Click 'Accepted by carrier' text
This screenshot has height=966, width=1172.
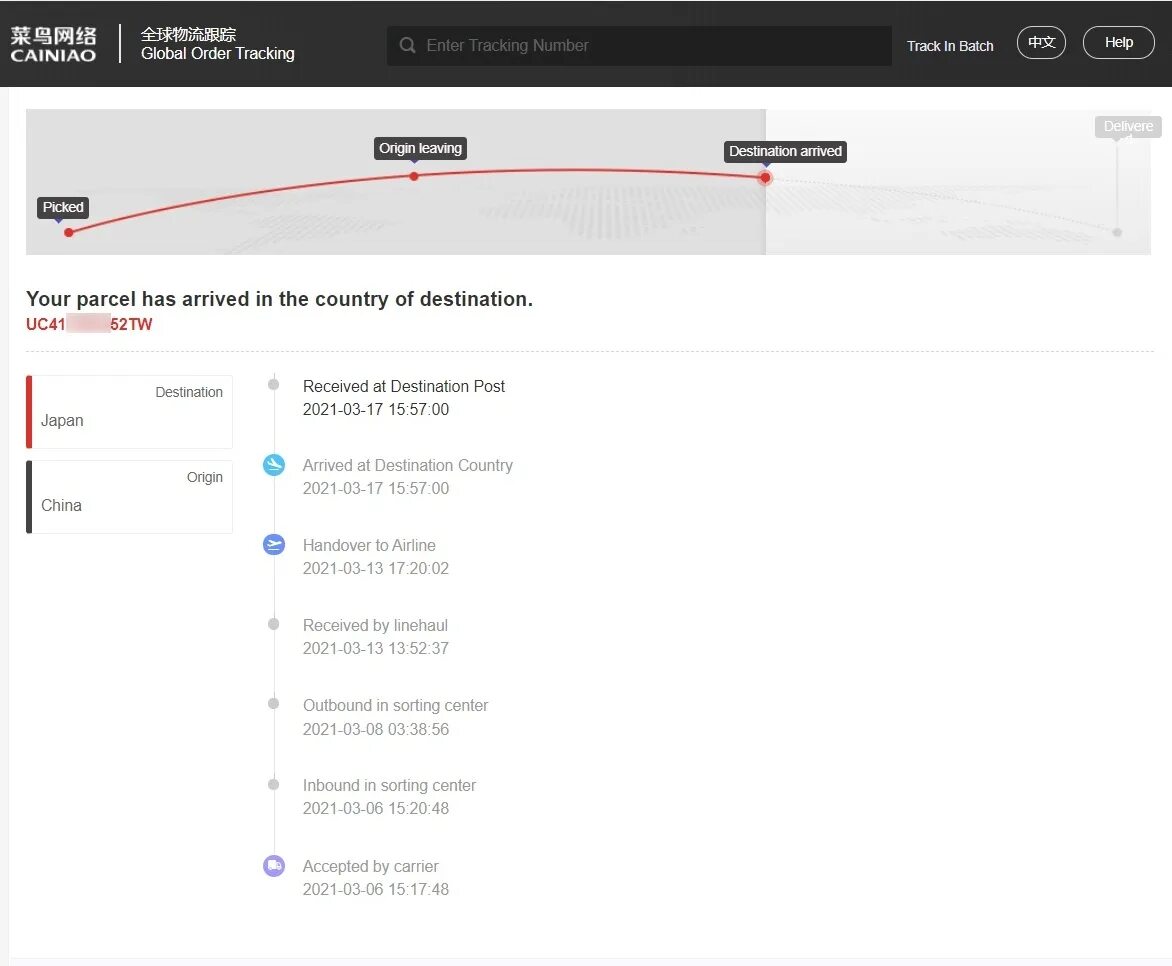[371, 866]
